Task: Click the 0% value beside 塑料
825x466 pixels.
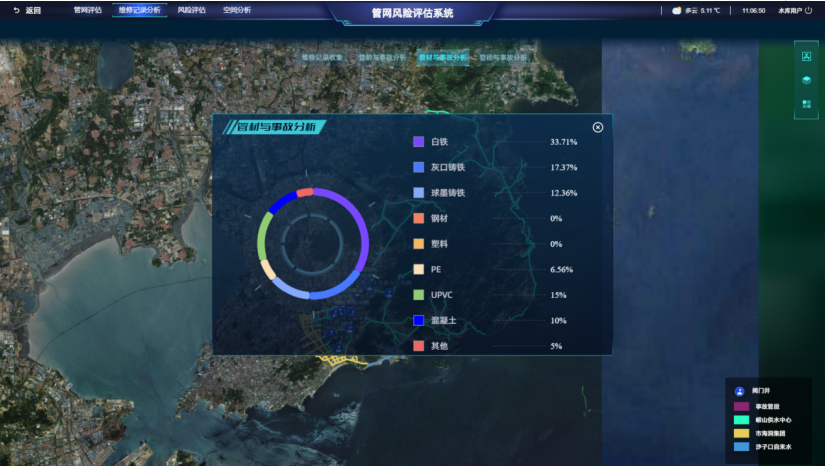Action: (556, 244)
